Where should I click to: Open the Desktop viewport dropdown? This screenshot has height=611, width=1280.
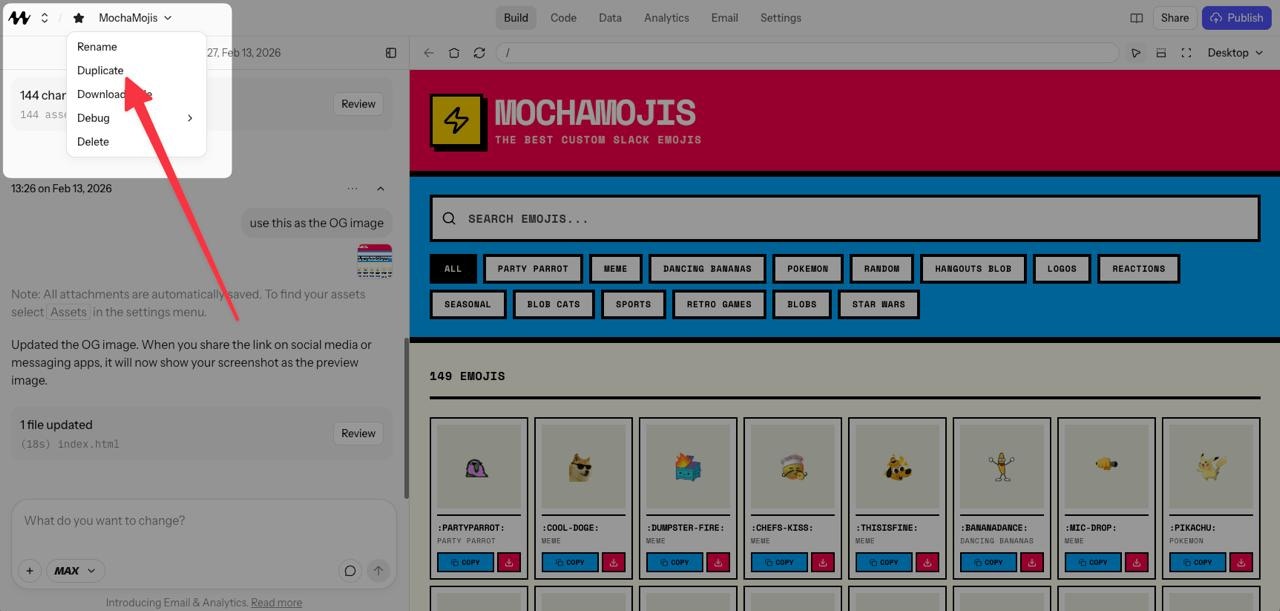click(1234, 52)
